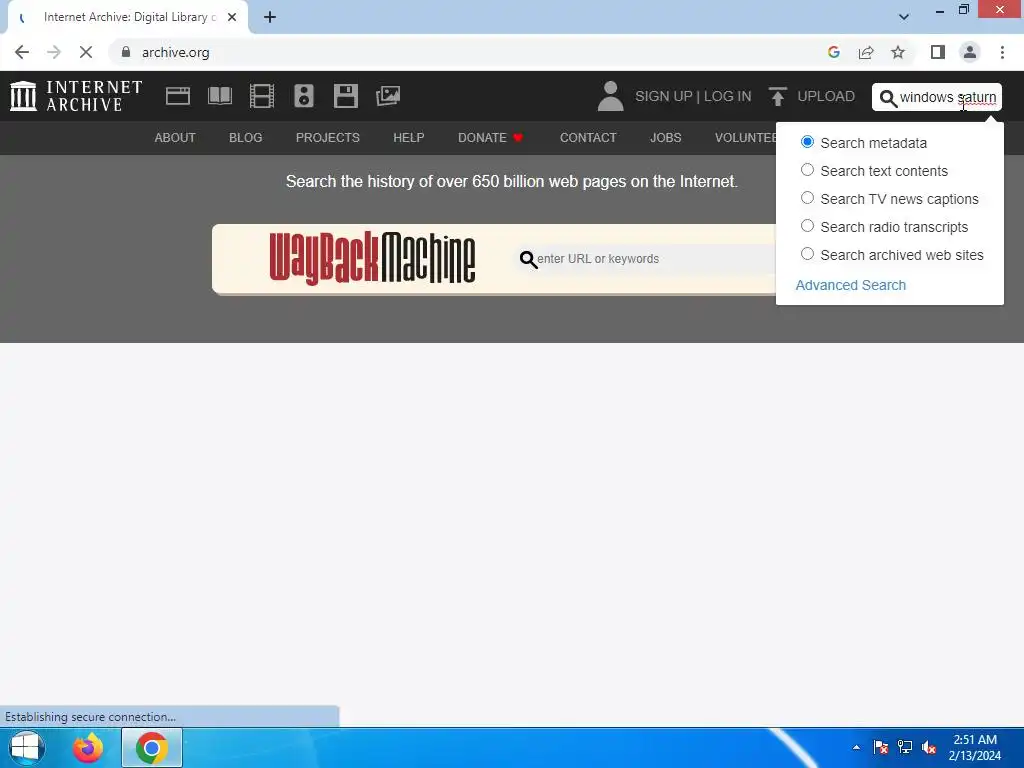The height and width of the screenshot is (768, 1024).
Task: Click the user avatar icon
Action: tap(611, 96)
